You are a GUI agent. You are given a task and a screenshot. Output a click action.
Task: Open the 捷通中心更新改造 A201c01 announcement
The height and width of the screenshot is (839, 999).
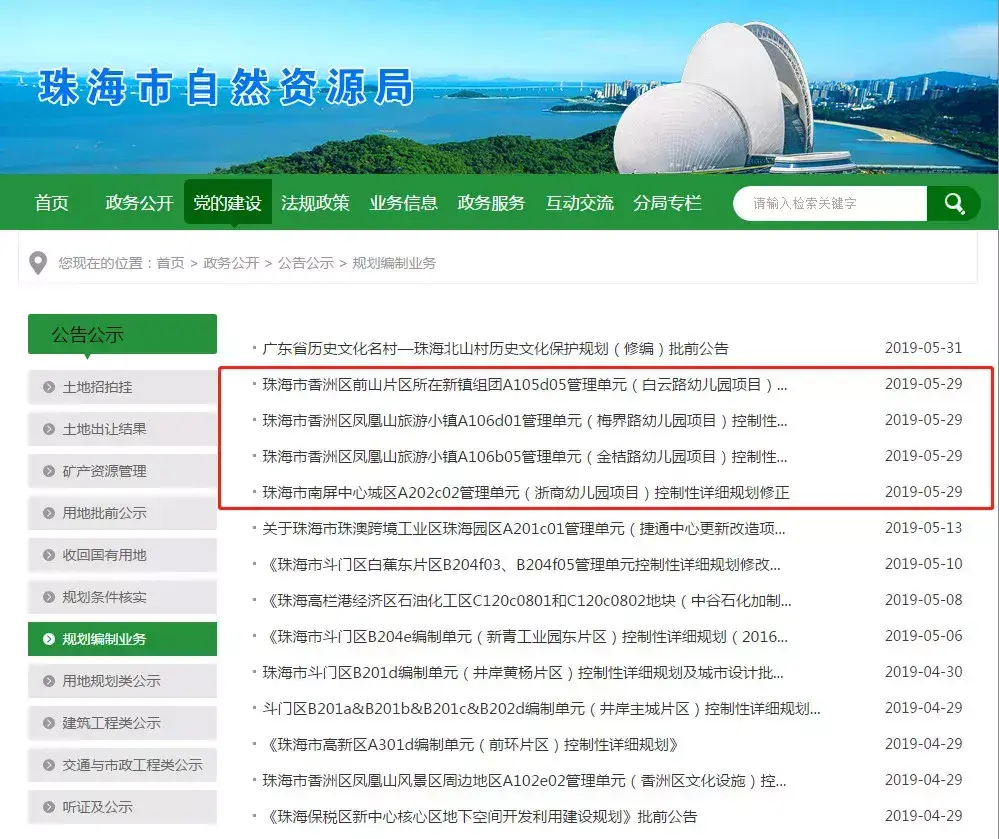[524, 529]
